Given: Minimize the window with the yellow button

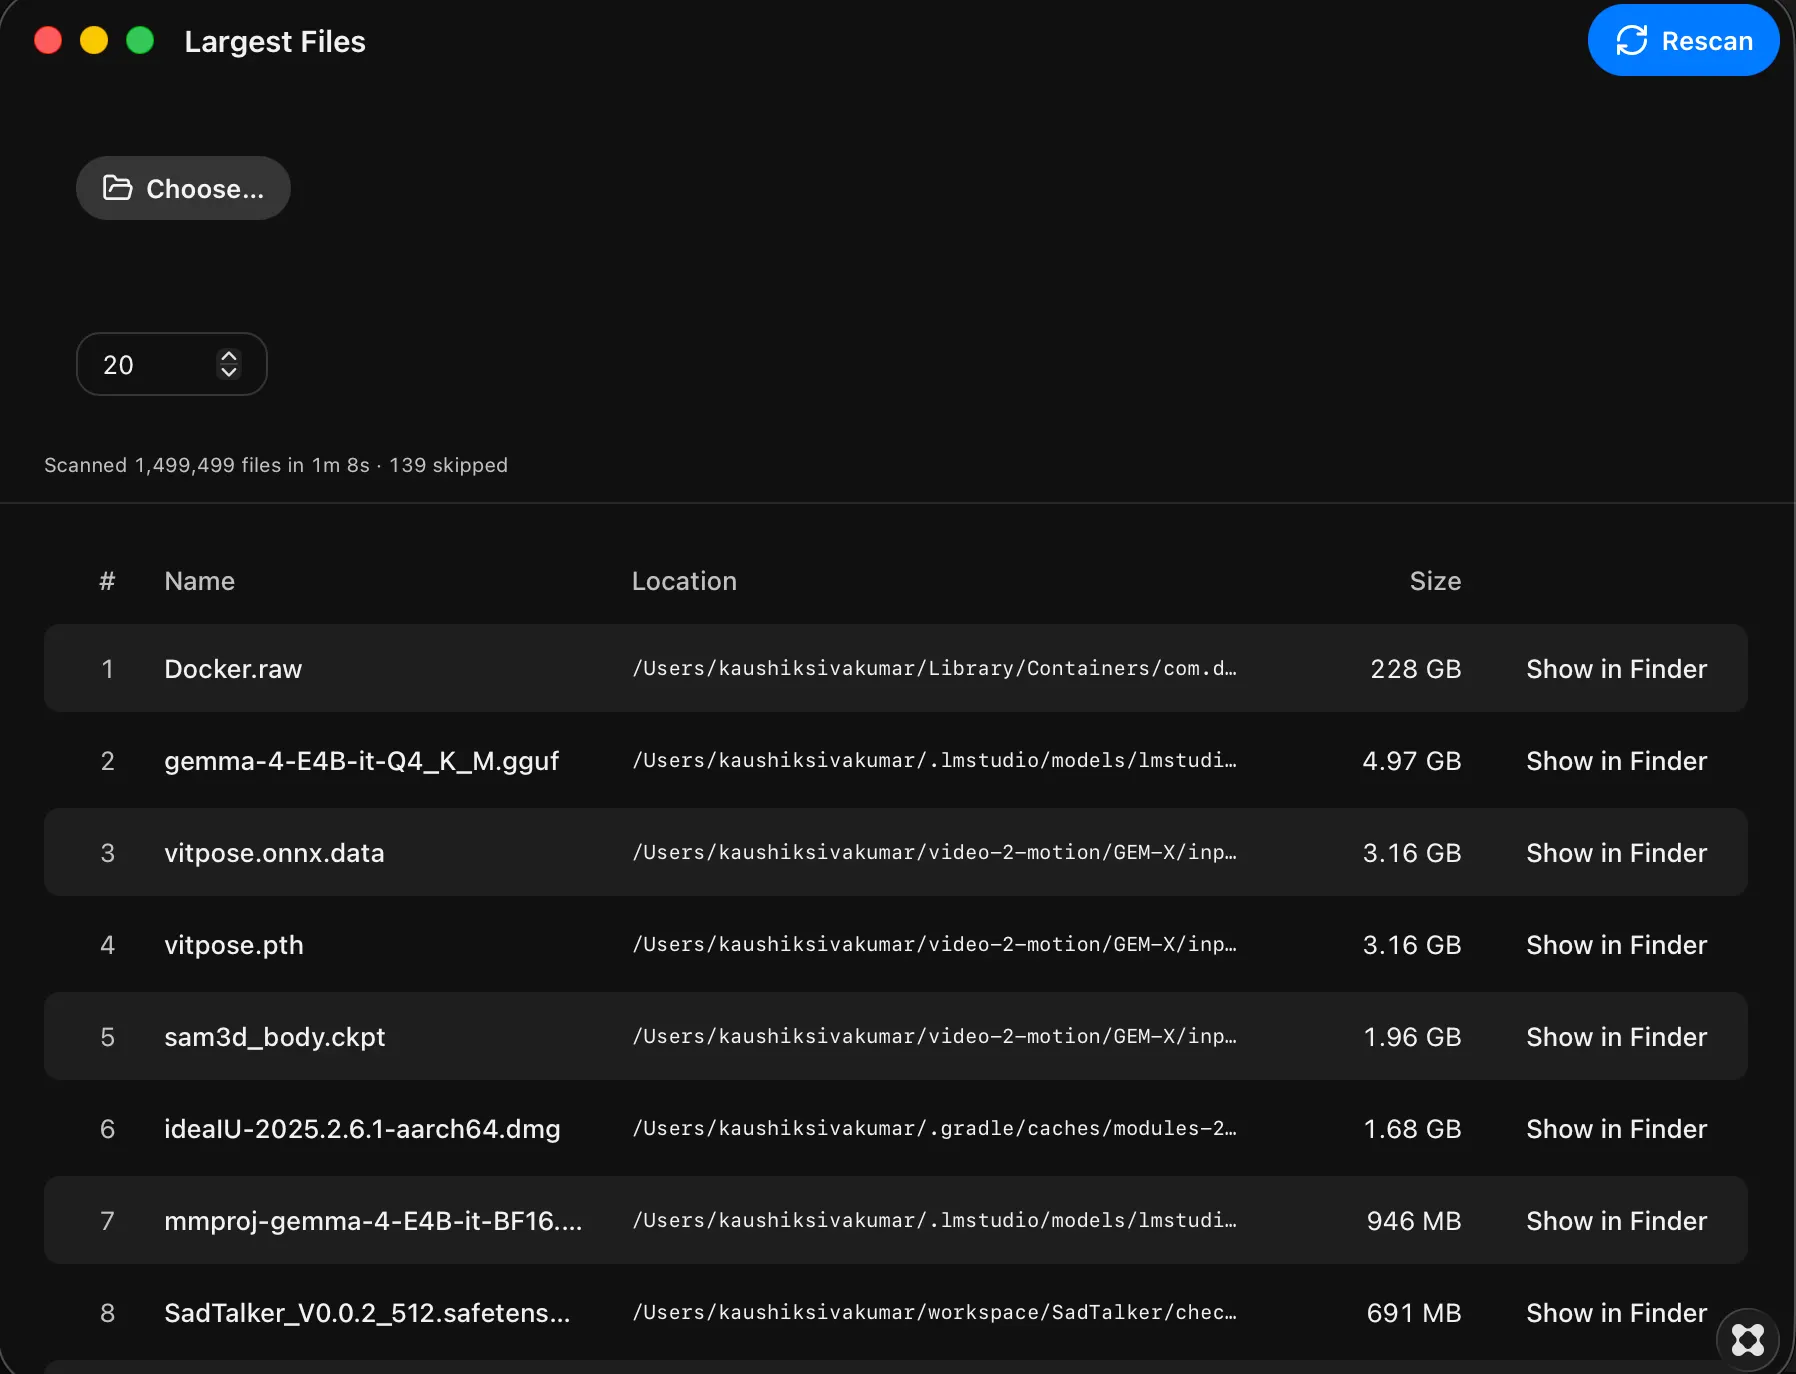Looking at the screenshot, I should coord(94,40).
